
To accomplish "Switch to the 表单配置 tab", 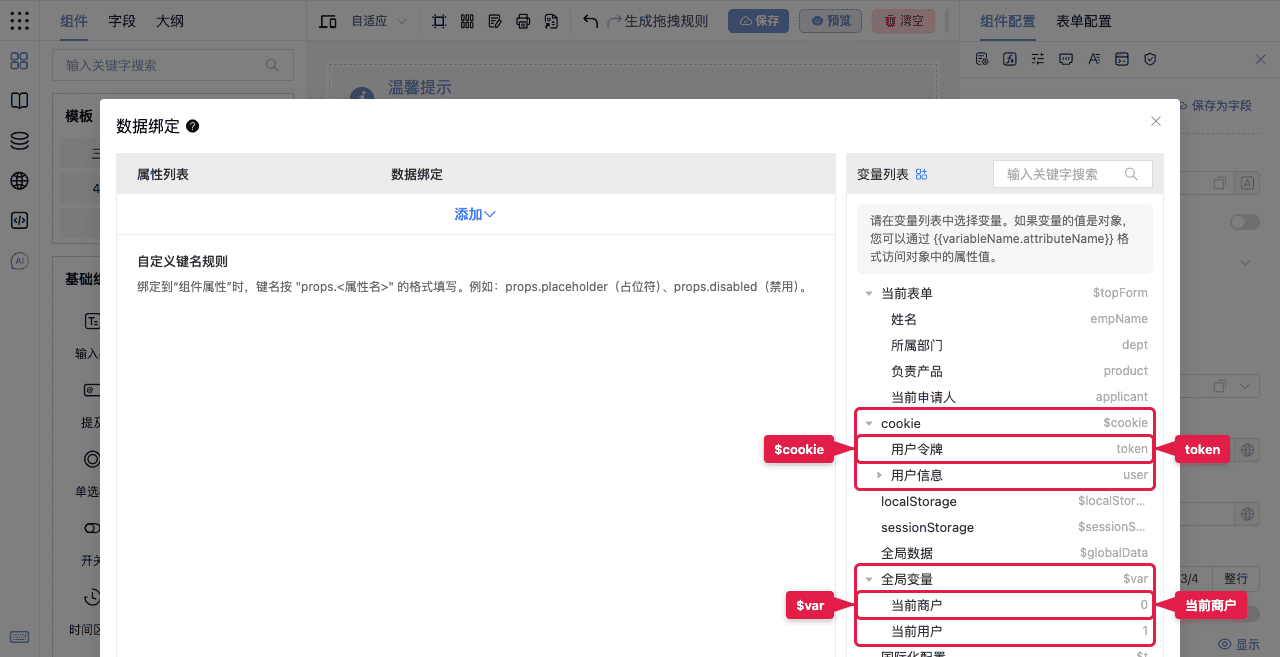I will [x=1083, y=21].
